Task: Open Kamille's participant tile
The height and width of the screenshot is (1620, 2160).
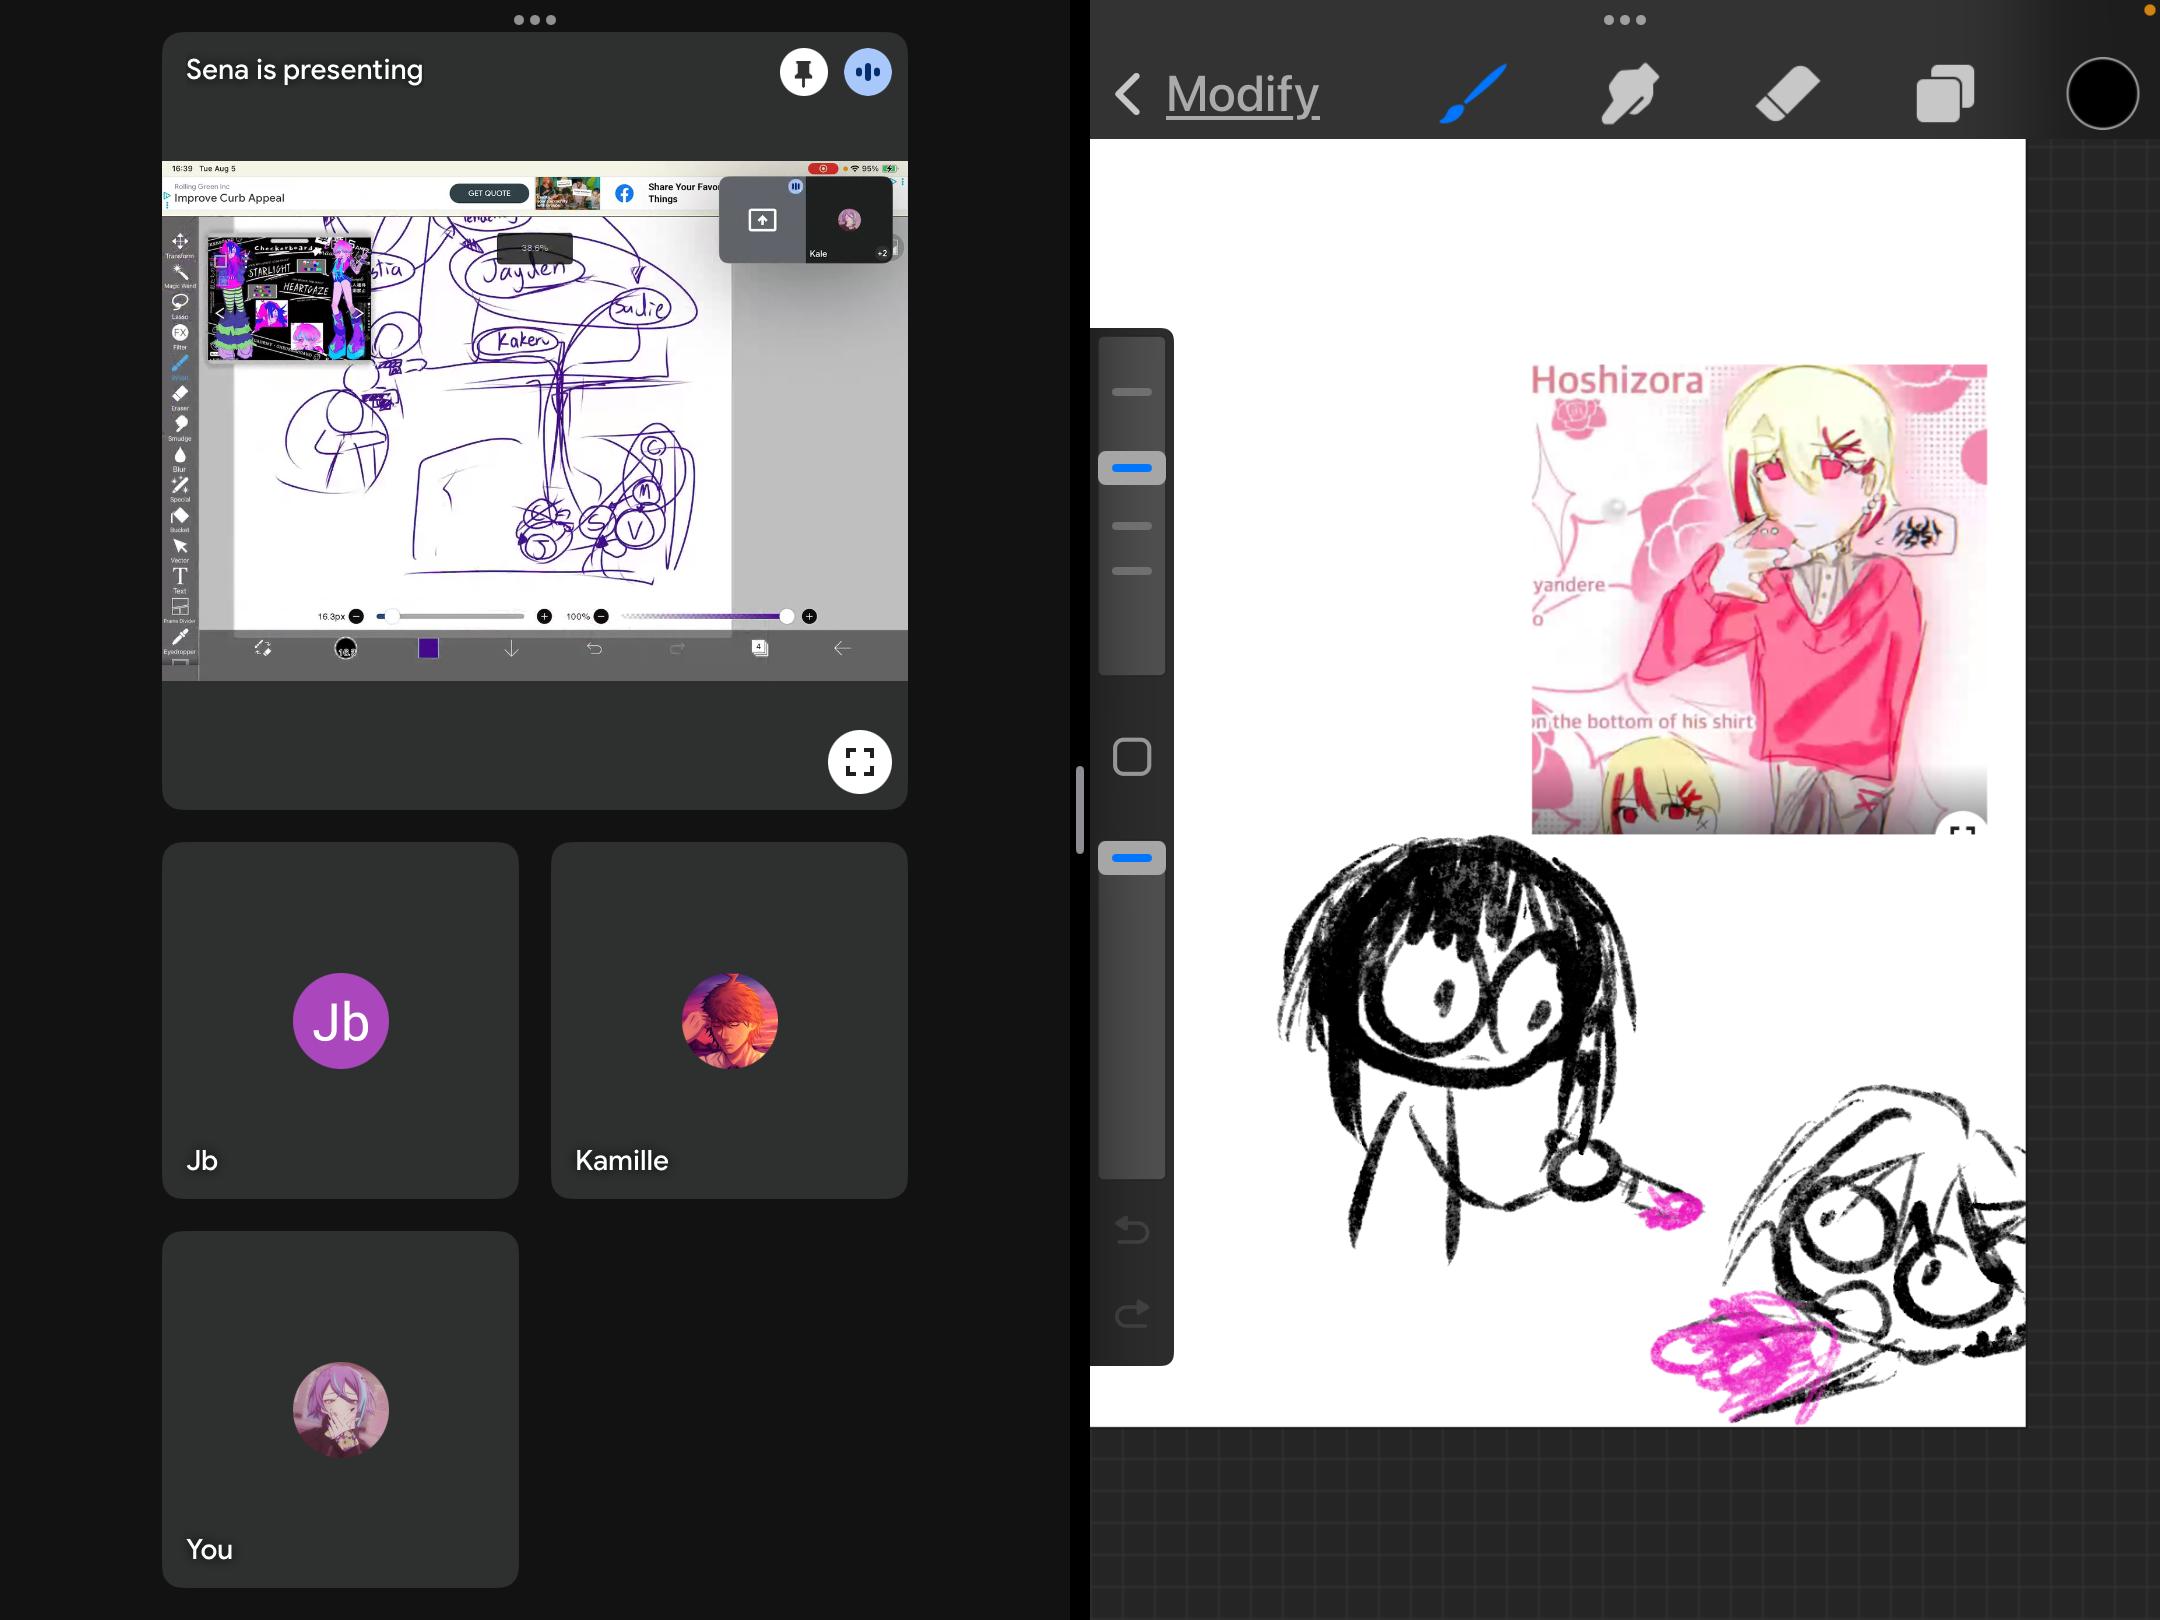Action: [x=729, y=1020]
